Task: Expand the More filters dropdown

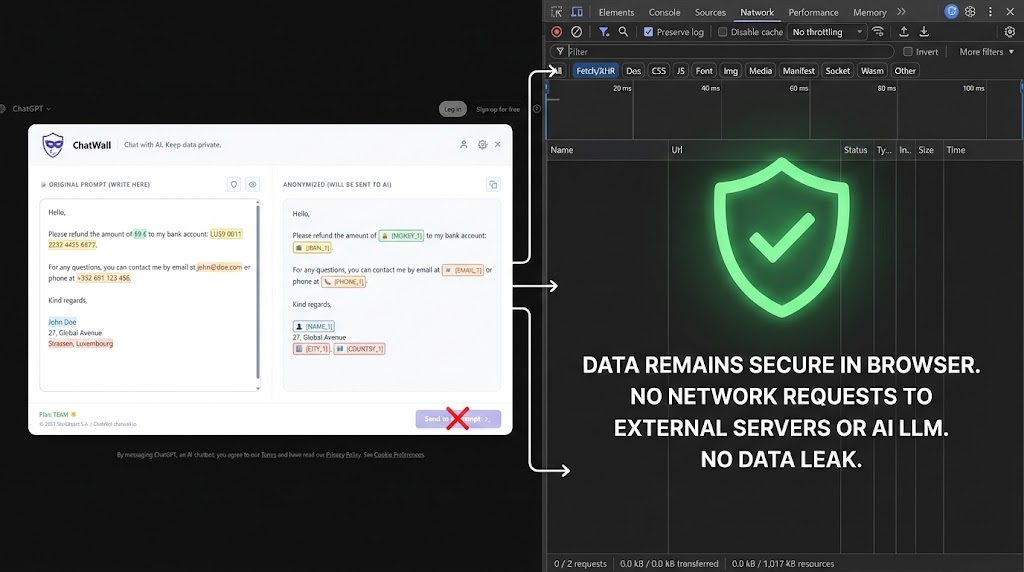Action: point(986,52)
